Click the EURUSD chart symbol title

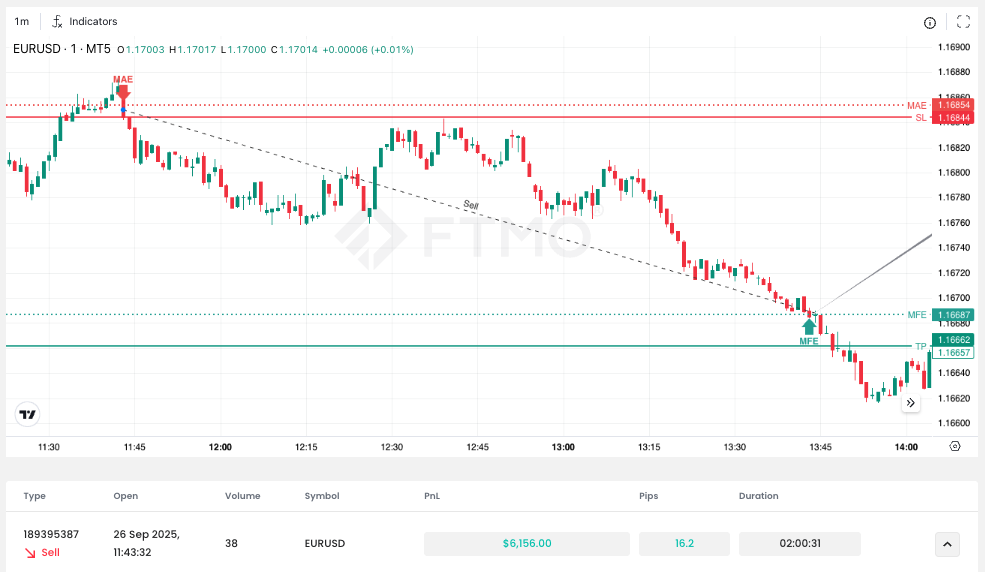click(61, 49)
